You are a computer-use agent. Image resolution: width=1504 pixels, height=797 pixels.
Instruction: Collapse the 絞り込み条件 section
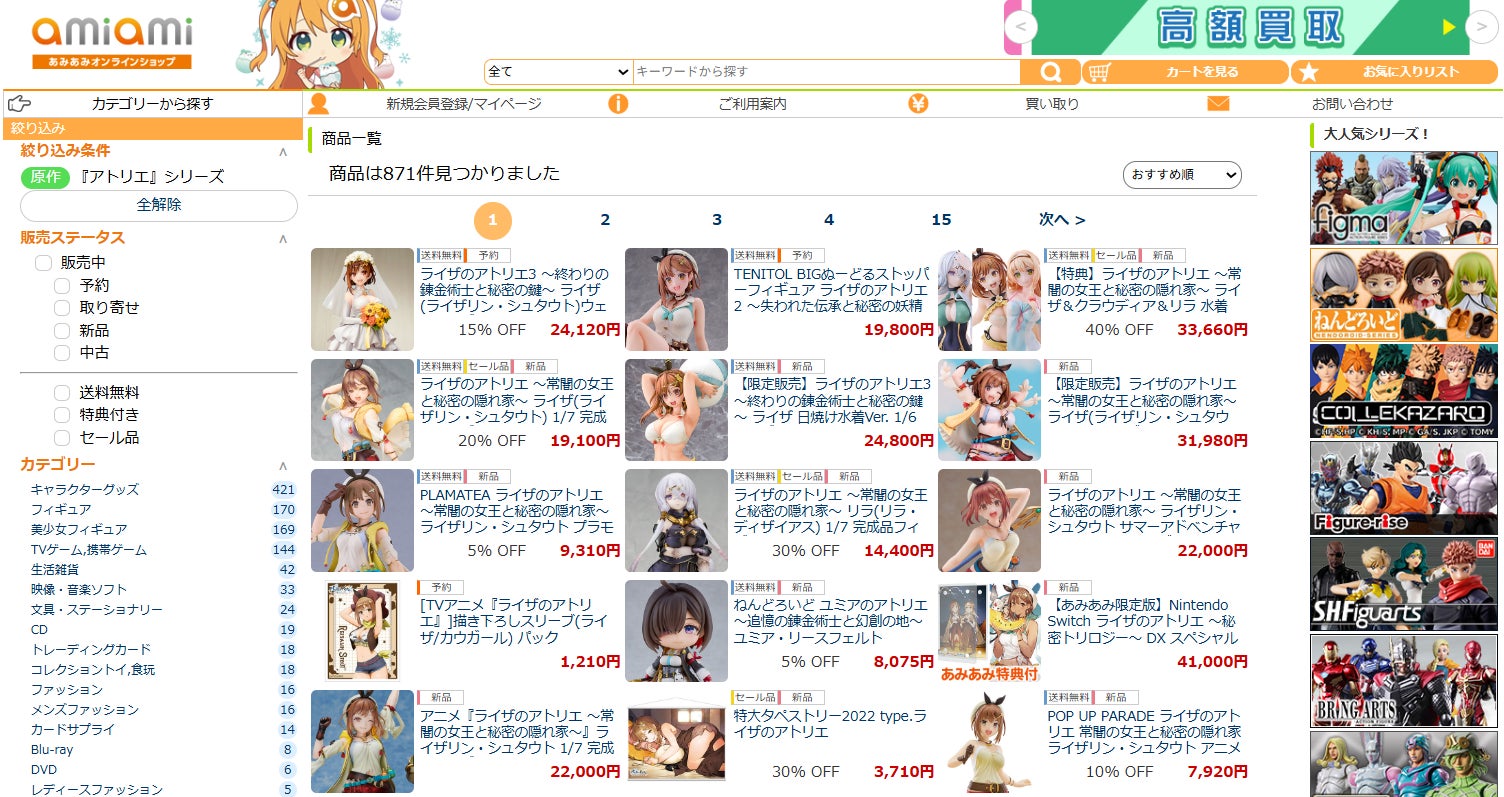pyautogui.click(x=283, y=152)
